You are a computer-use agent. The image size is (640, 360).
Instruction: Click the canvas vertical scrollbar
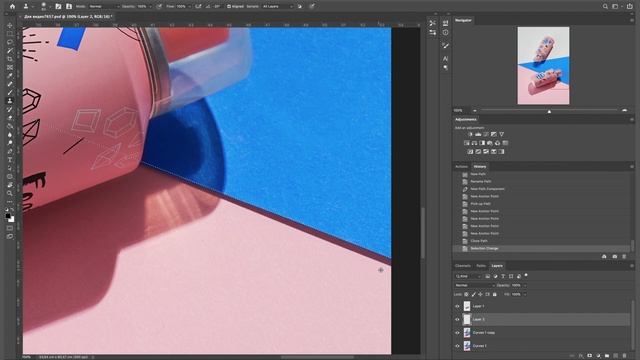(x=423, y=233)
